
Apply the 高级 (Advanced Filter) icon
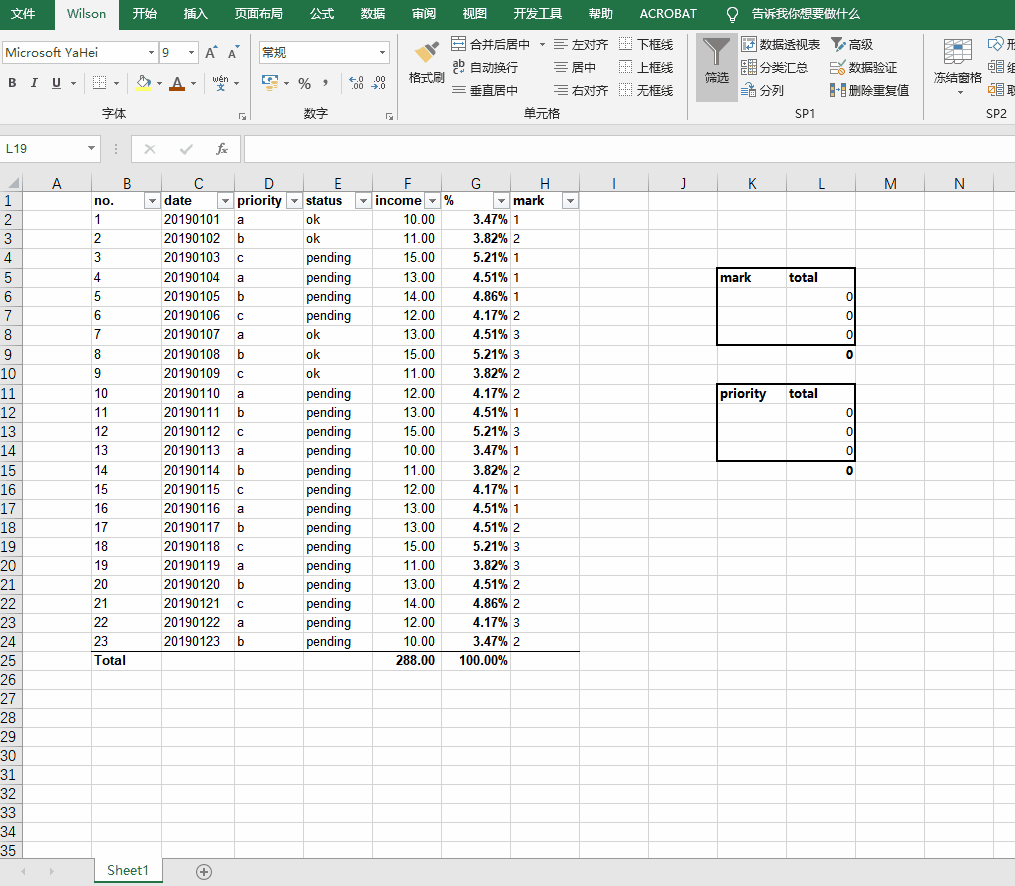855,44
